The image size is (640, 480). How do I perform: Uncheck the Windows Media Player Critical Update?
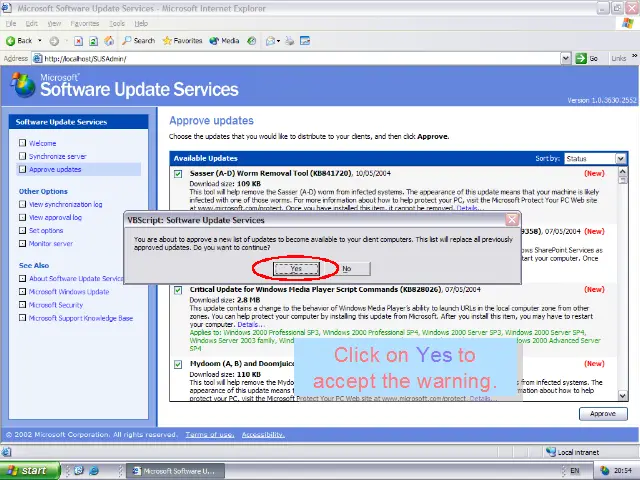click(x=178, y=290)
